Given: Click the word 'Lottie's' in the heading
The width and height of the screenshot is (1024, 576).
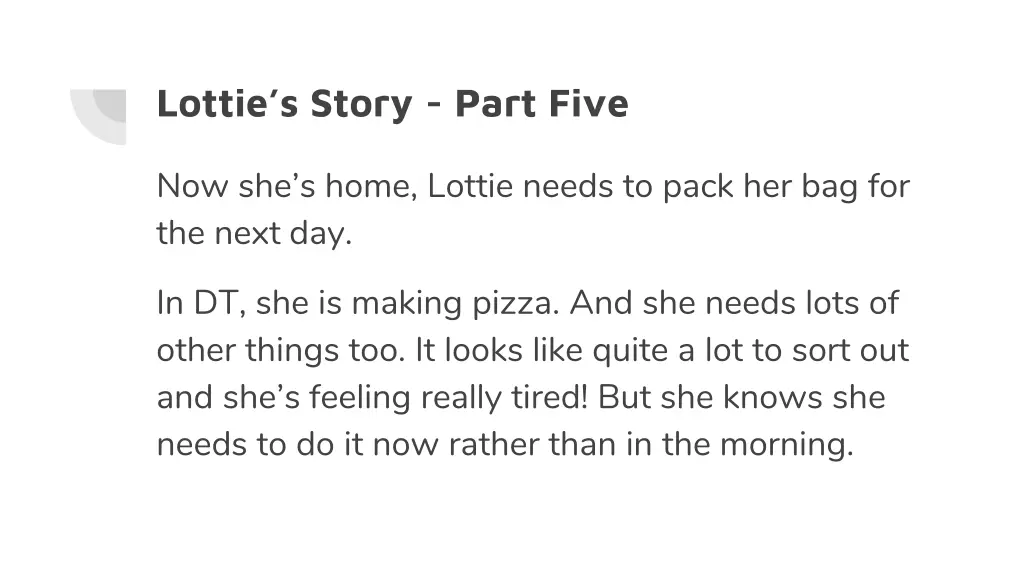Looking at the screenshot, I should 227,103.
